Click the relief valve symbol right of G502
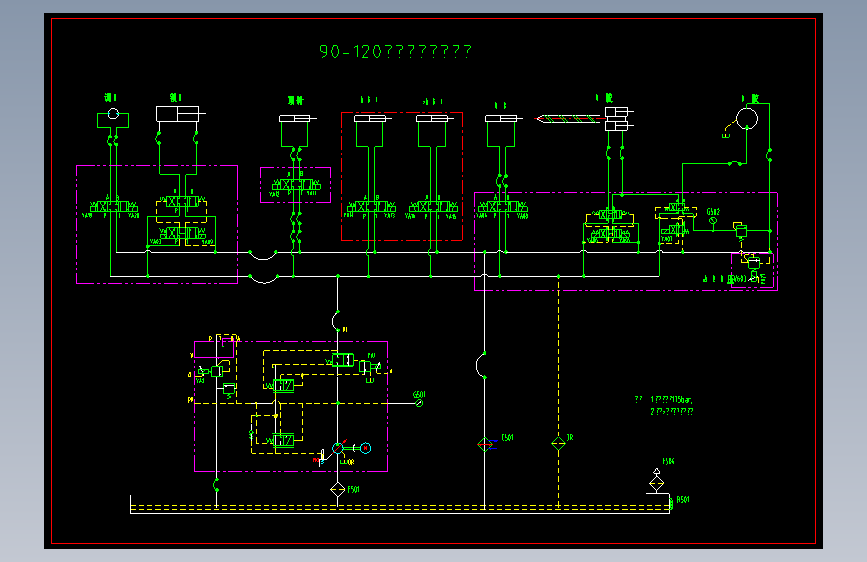 (x=740, y=230)
